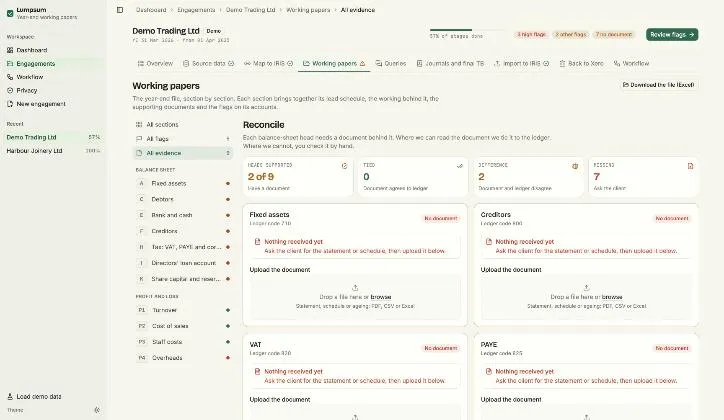
Task: Collapse the sidebar with the panel icon
Action: (120, 10)
